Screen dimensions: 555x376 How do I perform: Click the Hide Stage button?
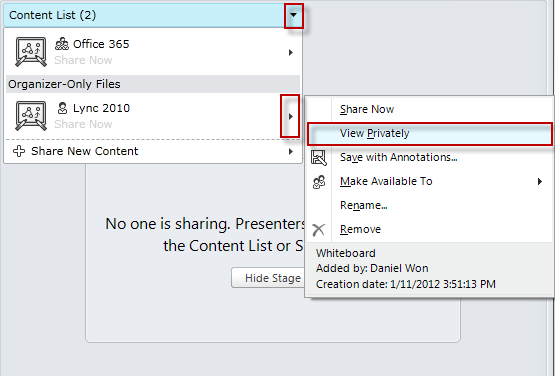pyautogui.click(x=268, y=278)
